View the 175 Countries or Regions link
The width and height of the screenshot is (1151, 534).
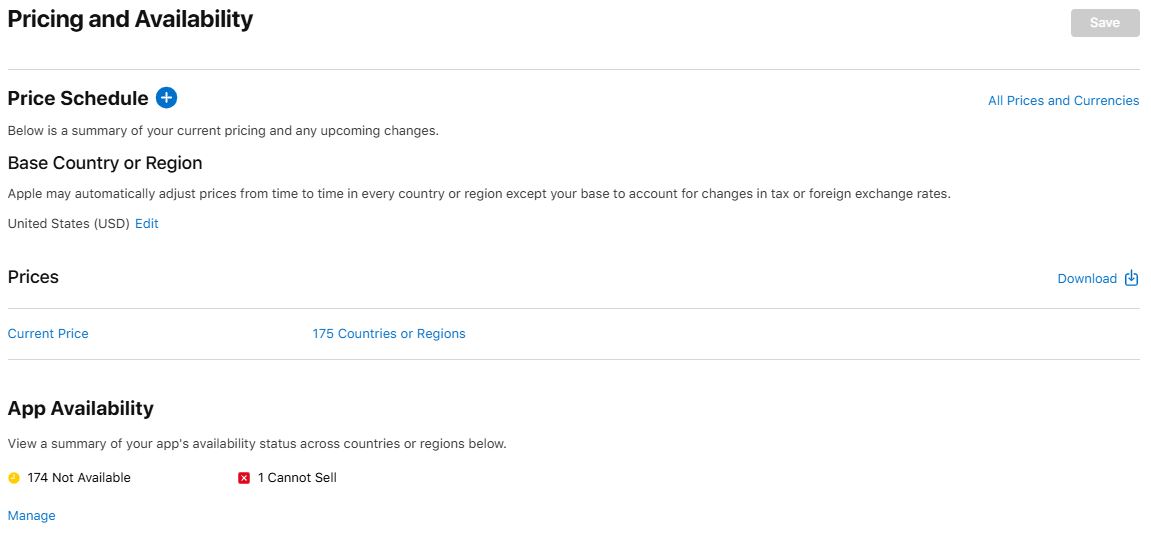click(389, 334)
